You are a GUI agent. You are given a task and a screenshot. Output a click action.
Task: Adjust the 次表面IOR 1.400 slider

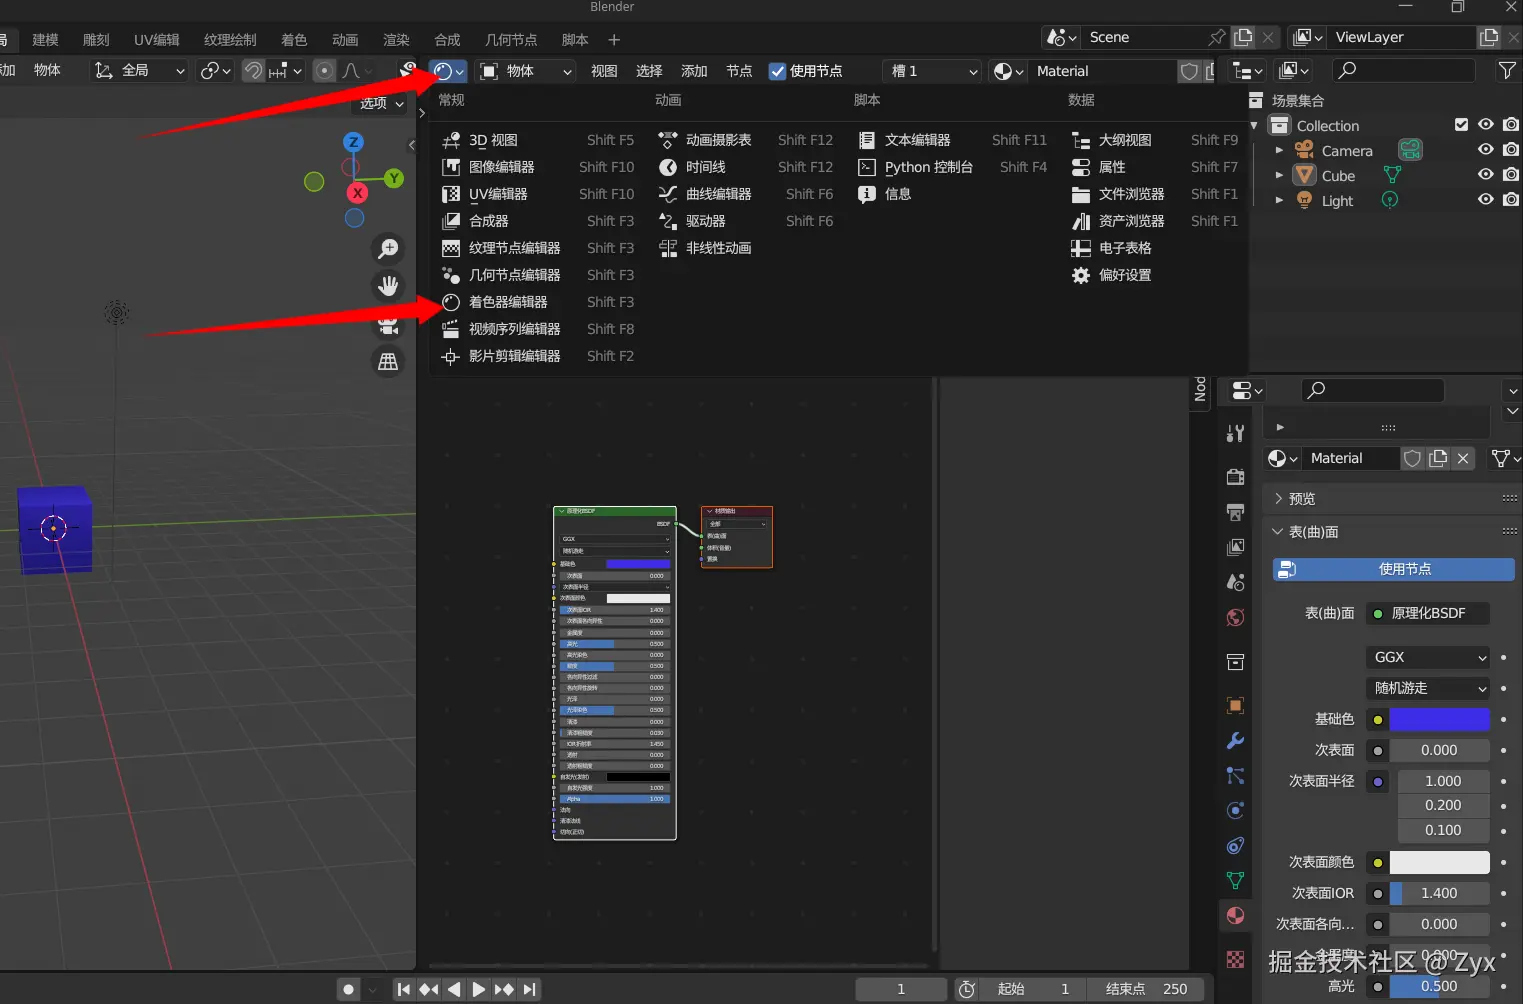(x=1440, y=893)
